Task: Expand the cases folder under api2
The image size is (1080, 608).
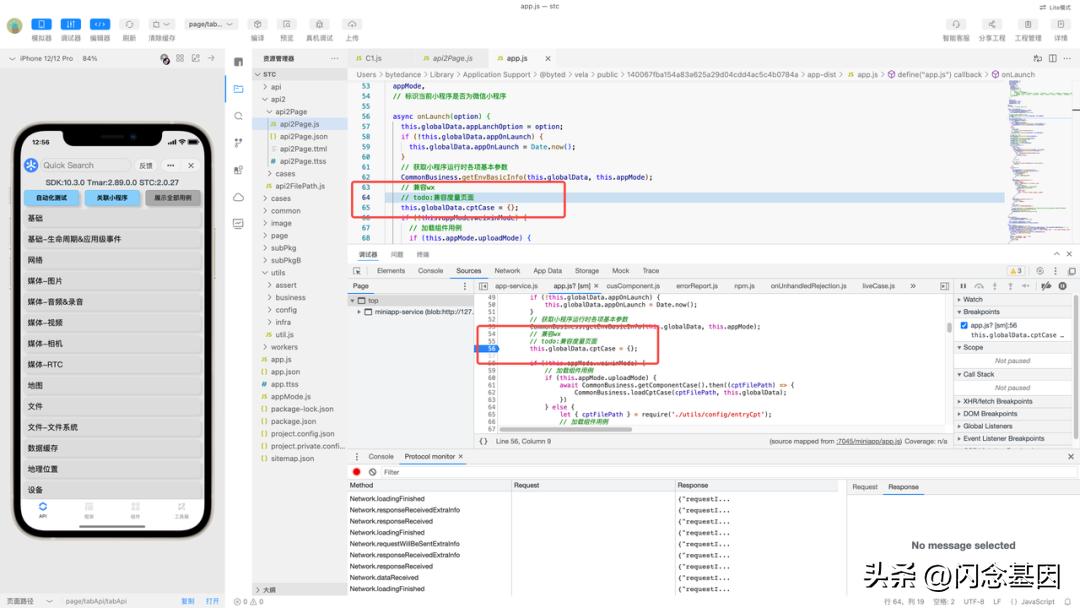Action: click(285, 174)
